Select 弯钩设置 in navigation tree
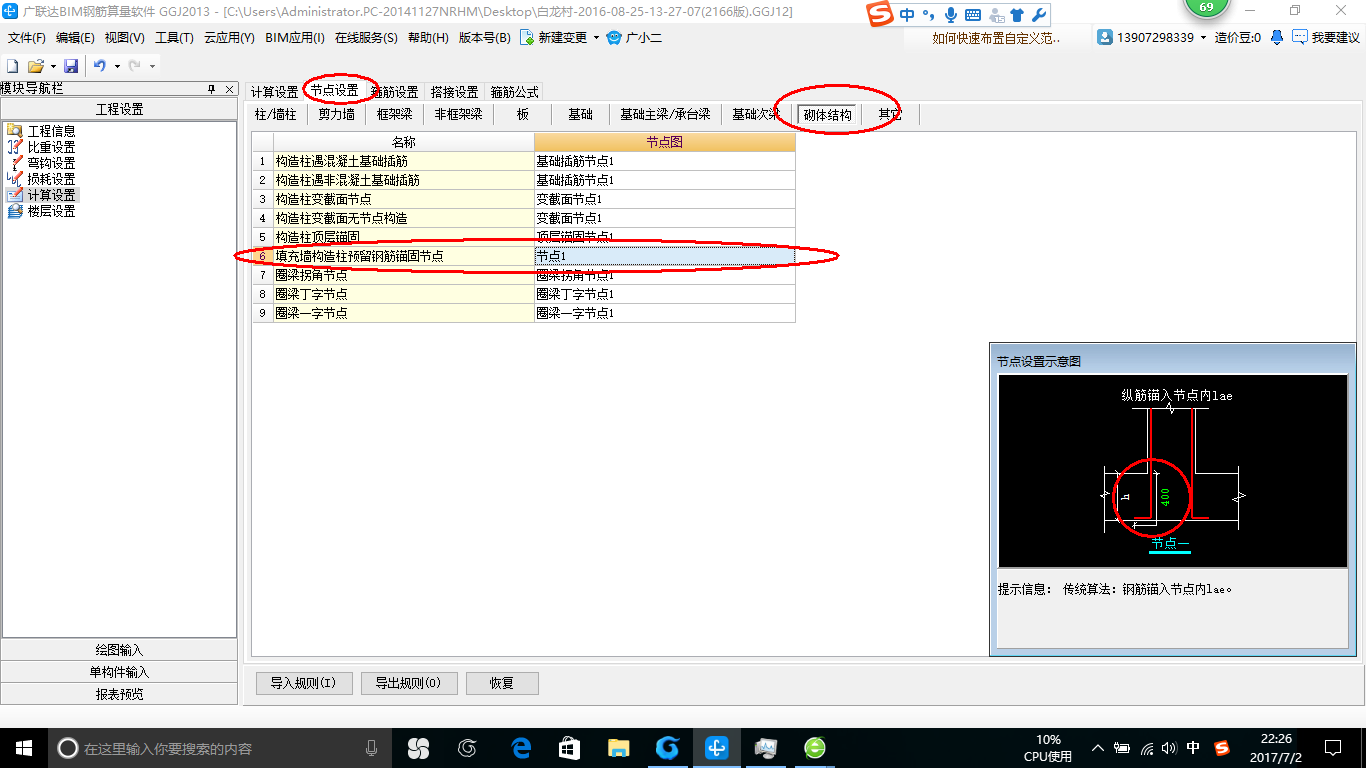Image resolution: width=1366 pixels, height=768 pixels. click(51, 163)
